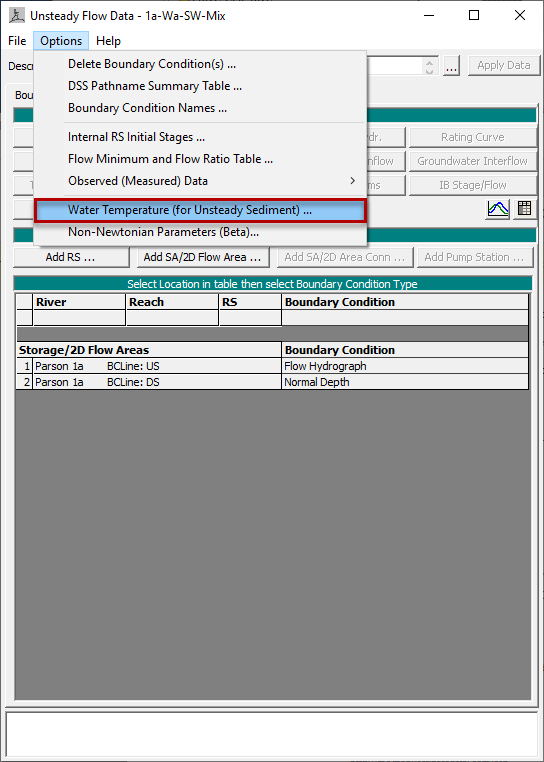
Task: Click the RS column header
Action: 250,302
